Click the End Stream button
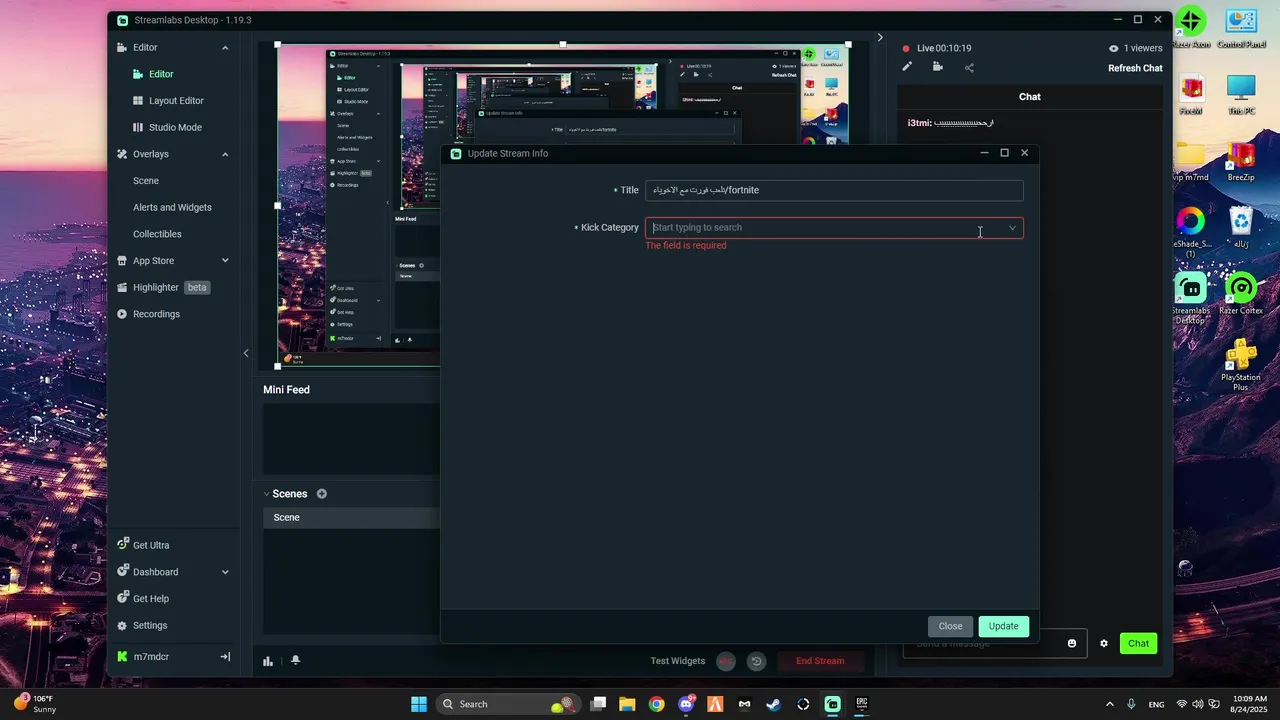 820,661
